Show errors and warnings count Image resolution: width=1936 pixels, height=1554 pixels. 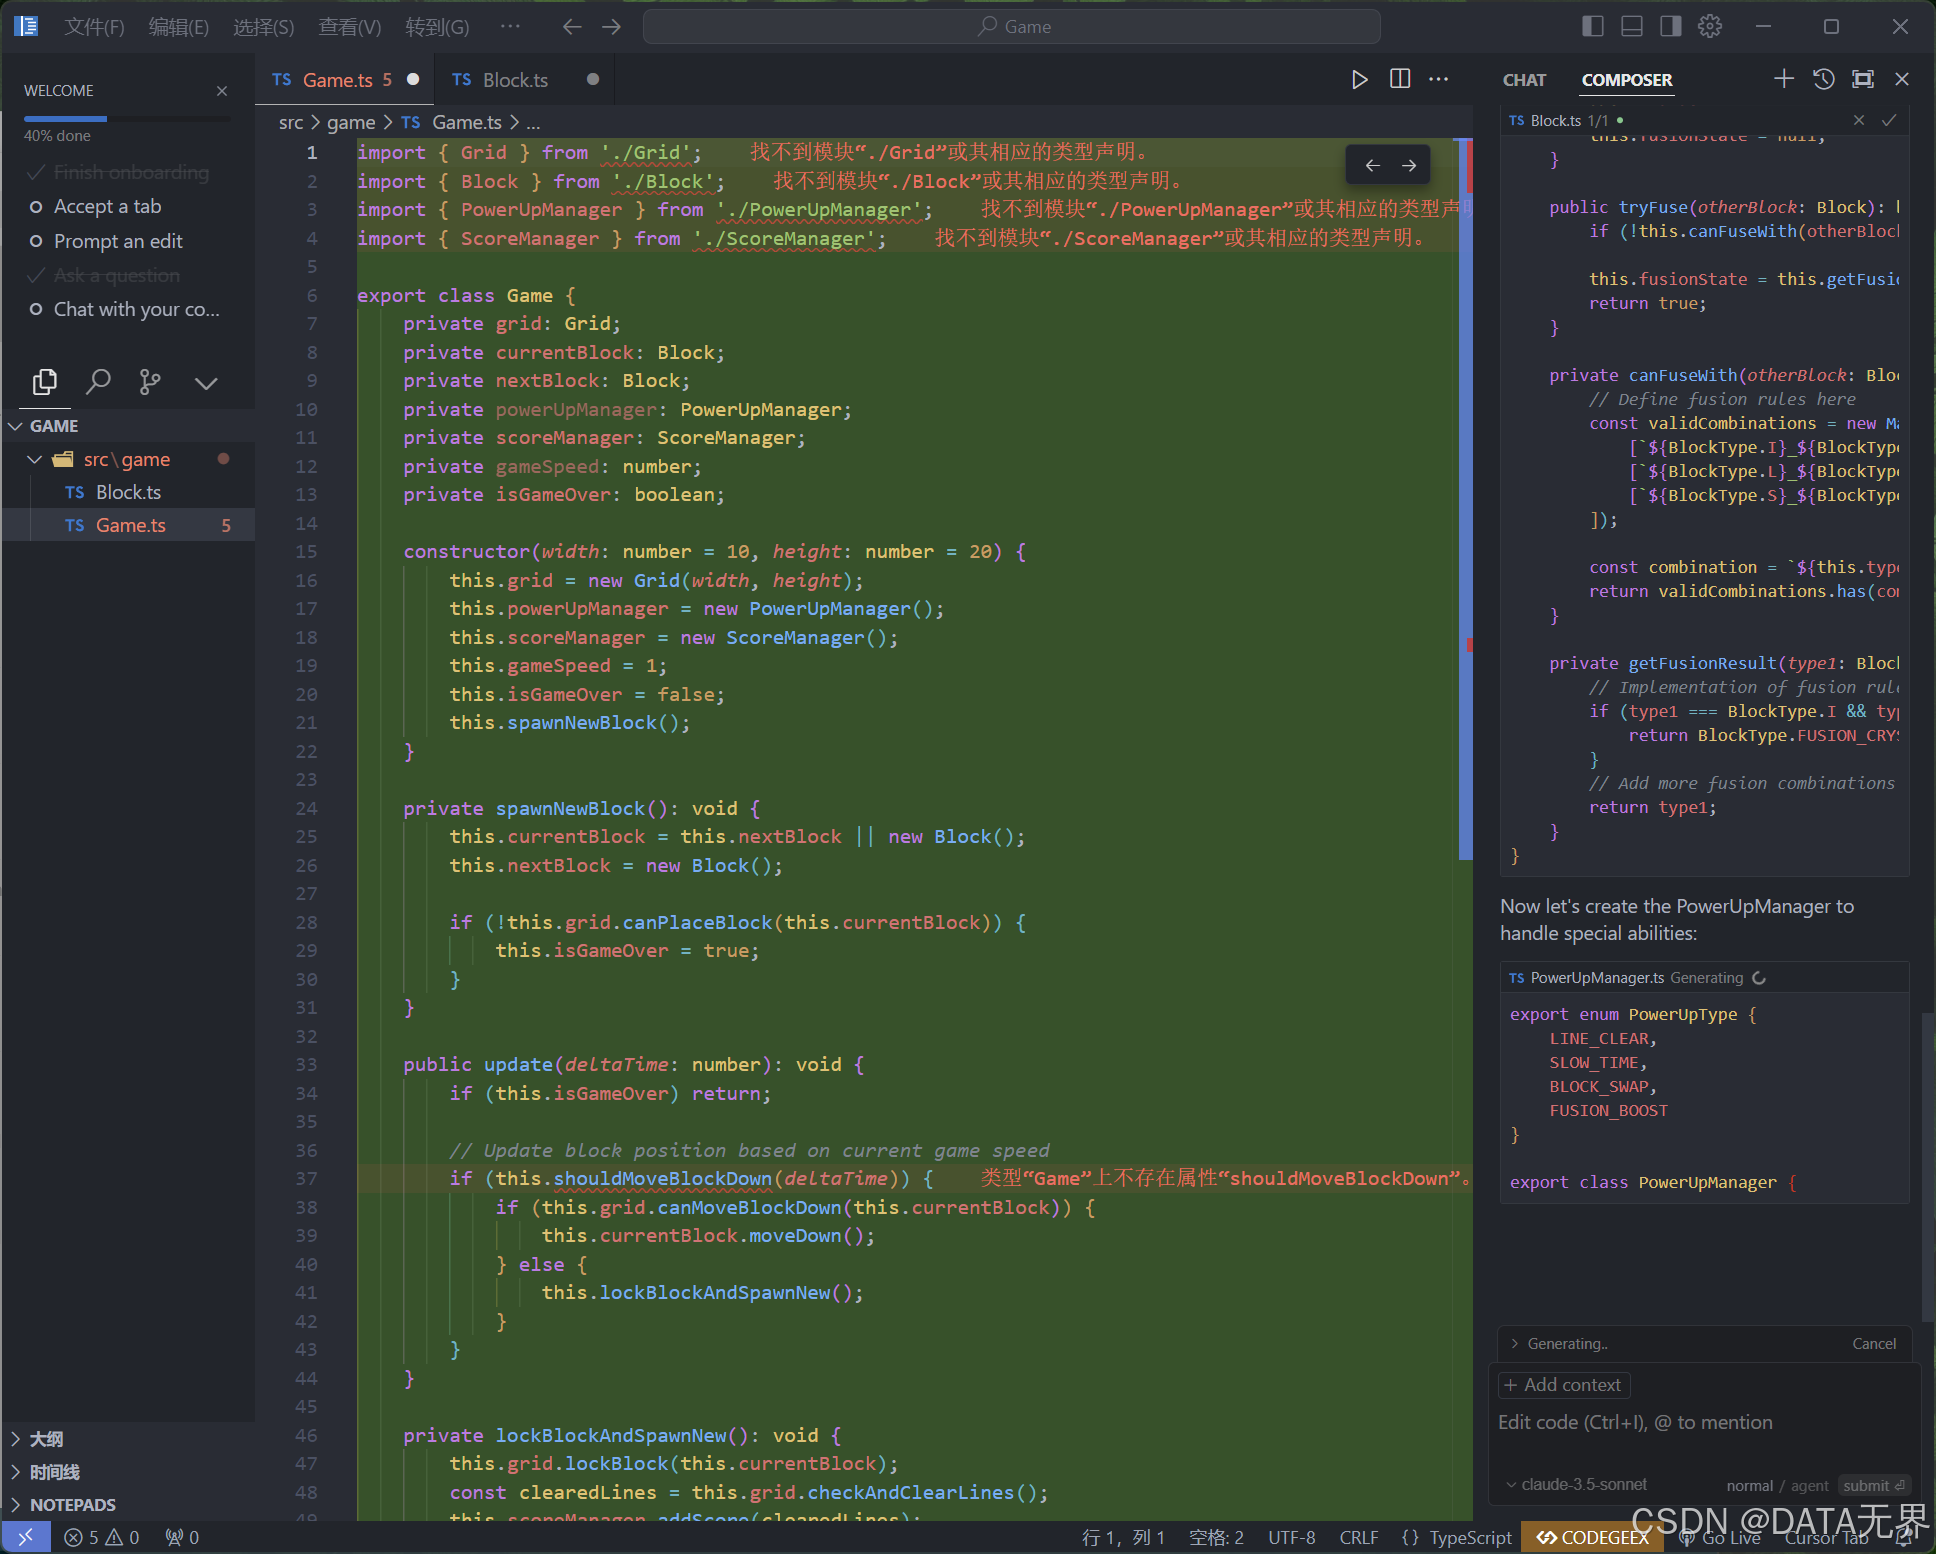point(101,1537)
